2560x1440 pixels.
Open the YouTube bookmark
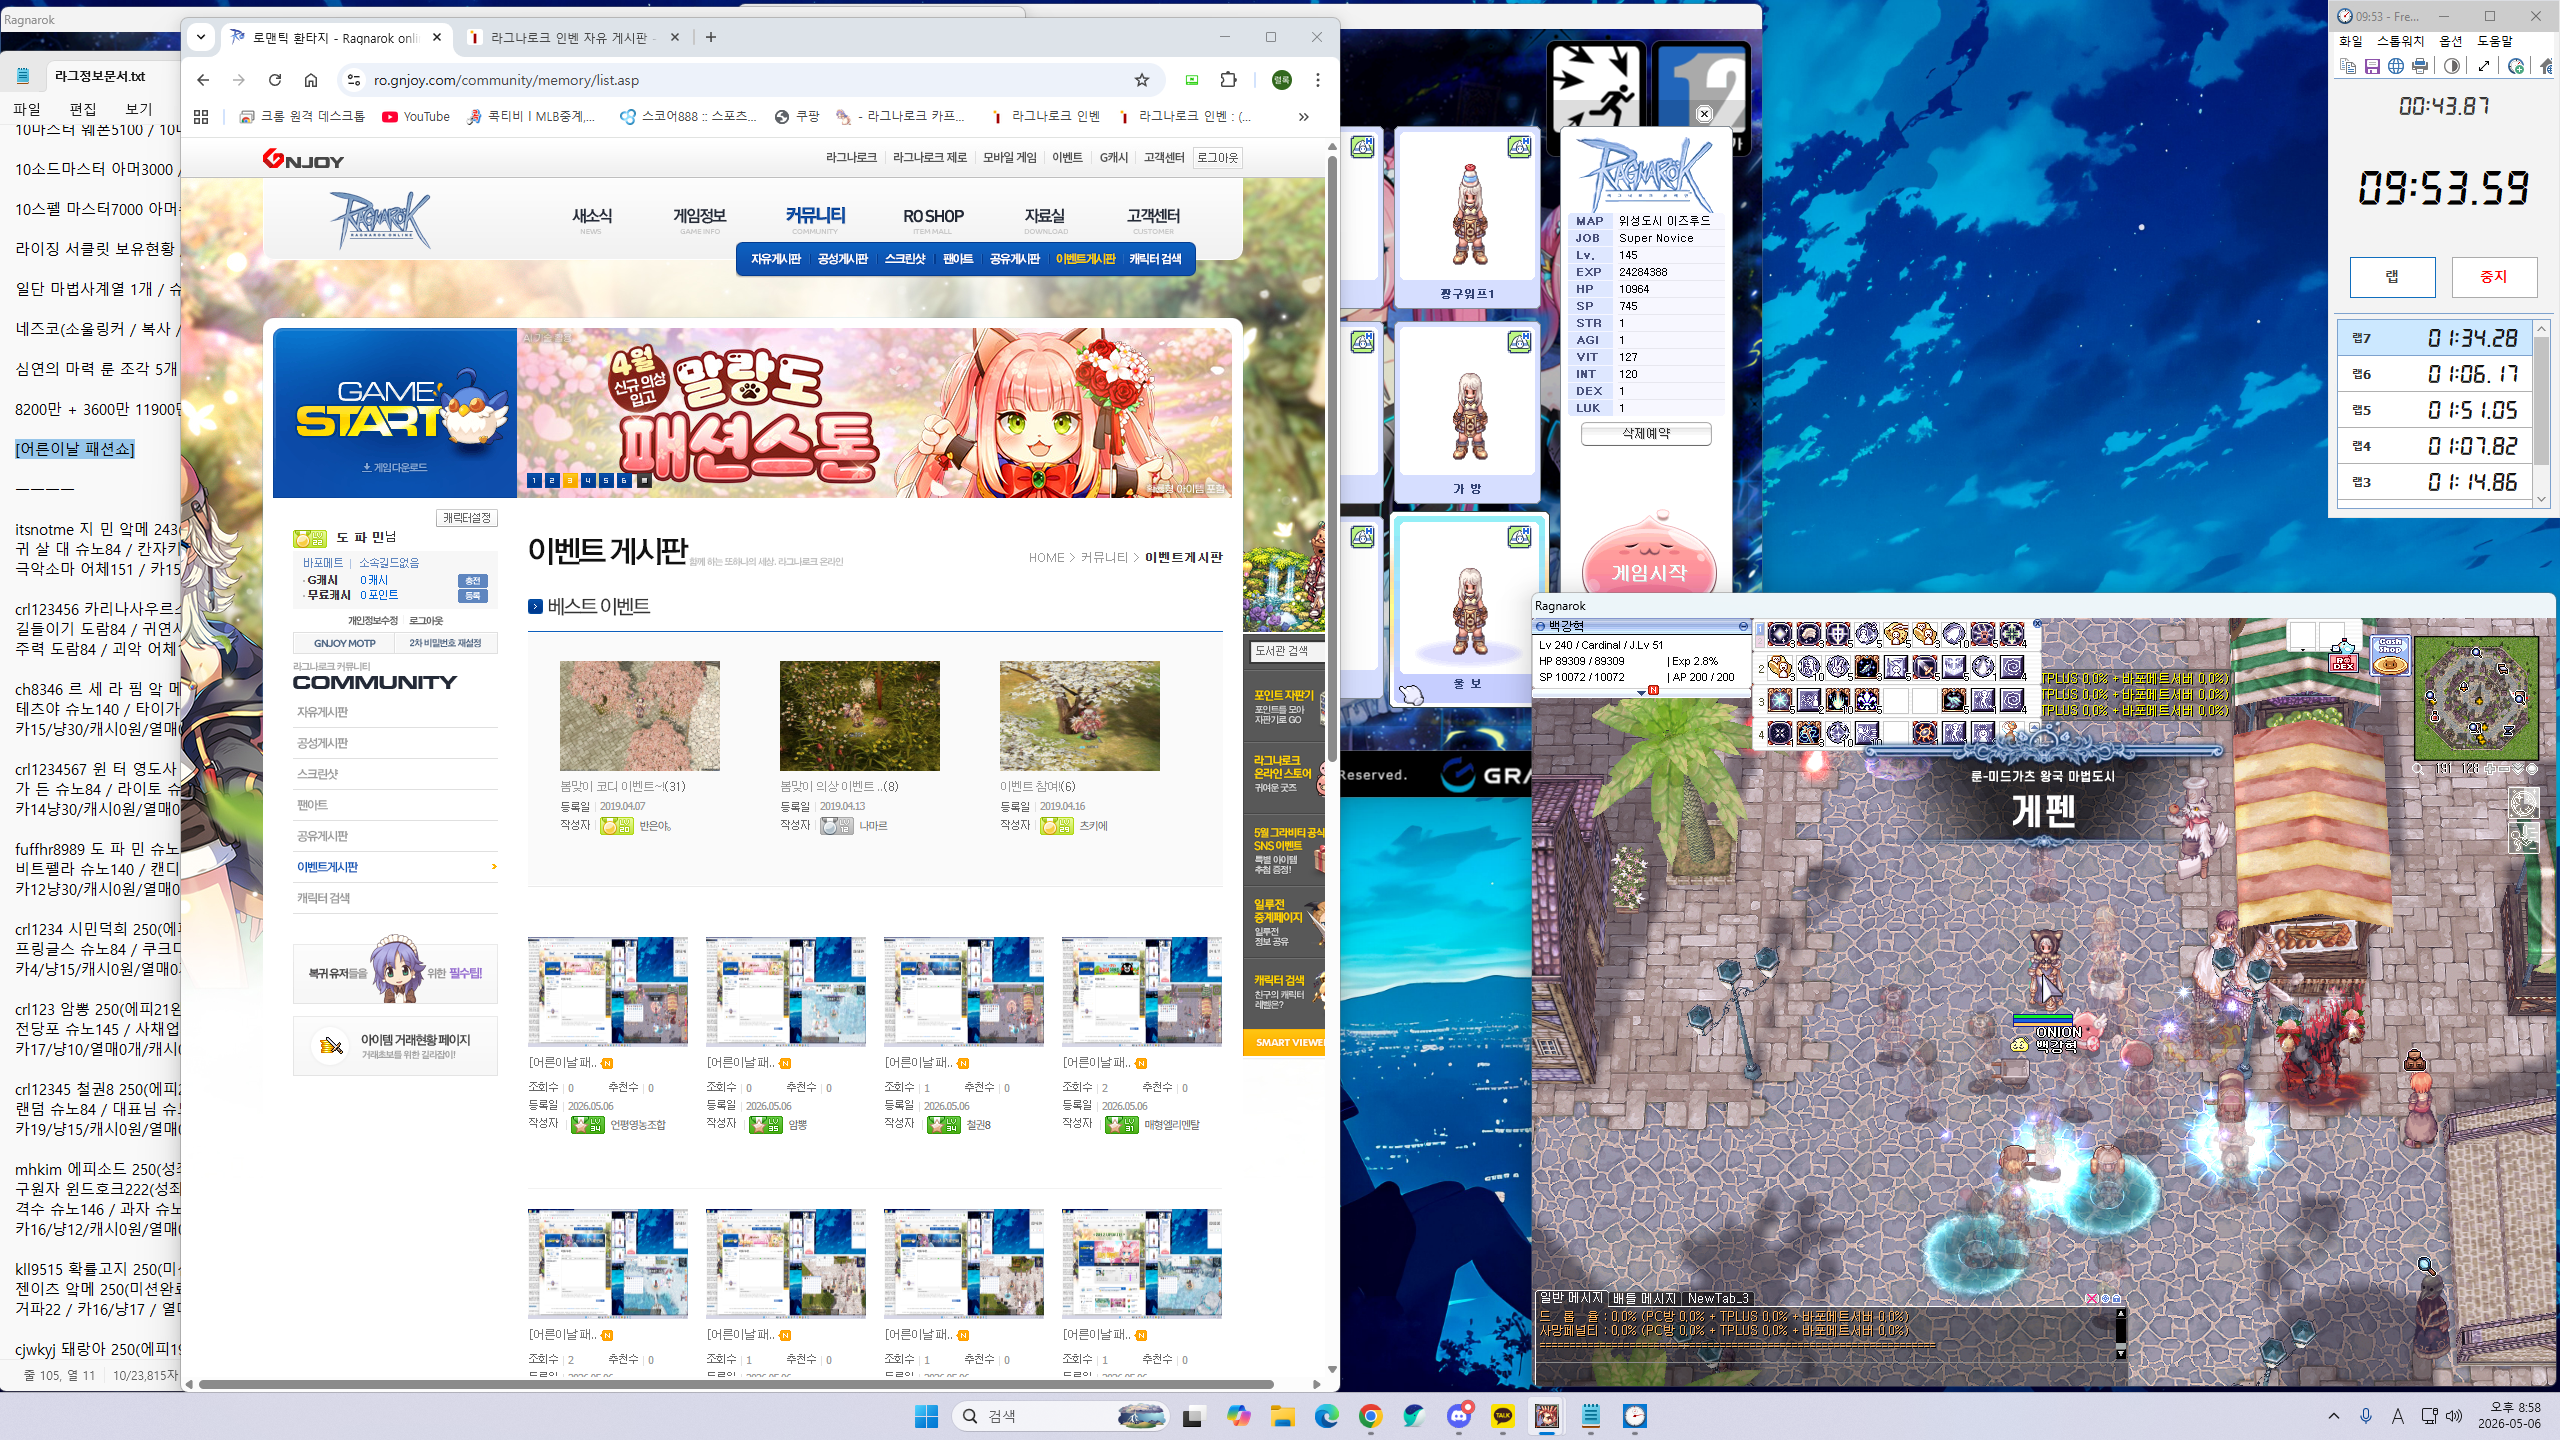416,117
